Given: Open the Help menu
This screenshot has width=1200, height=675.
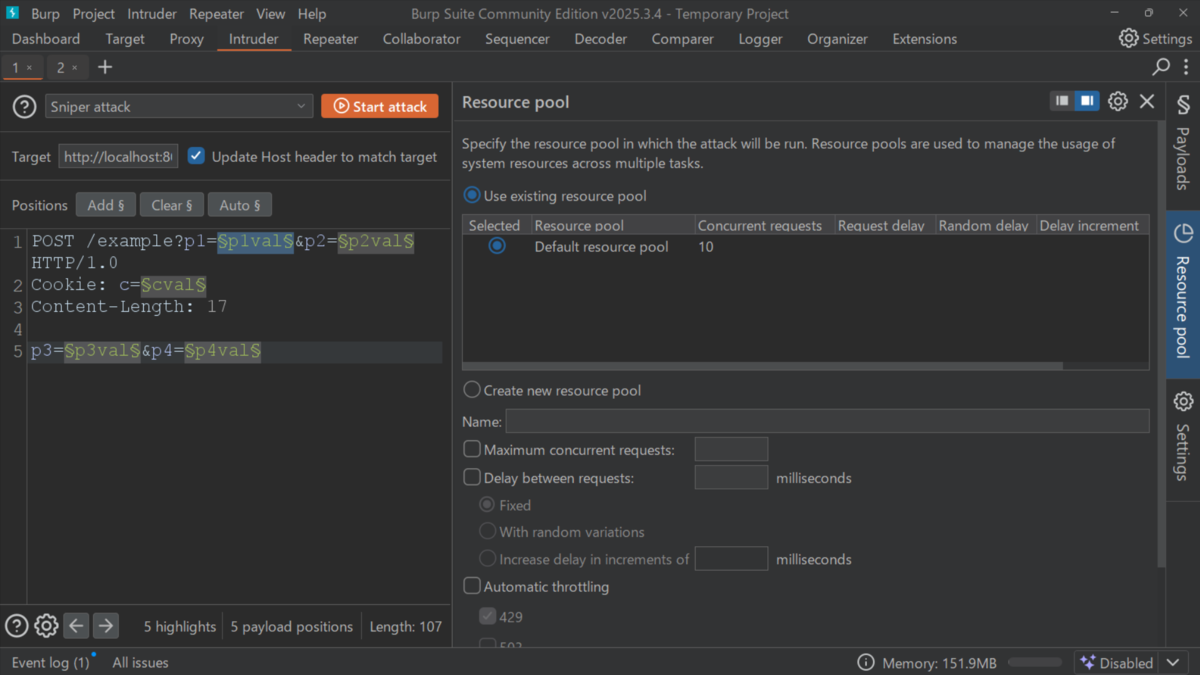Looking at the screenshot, I should (312, 14).
